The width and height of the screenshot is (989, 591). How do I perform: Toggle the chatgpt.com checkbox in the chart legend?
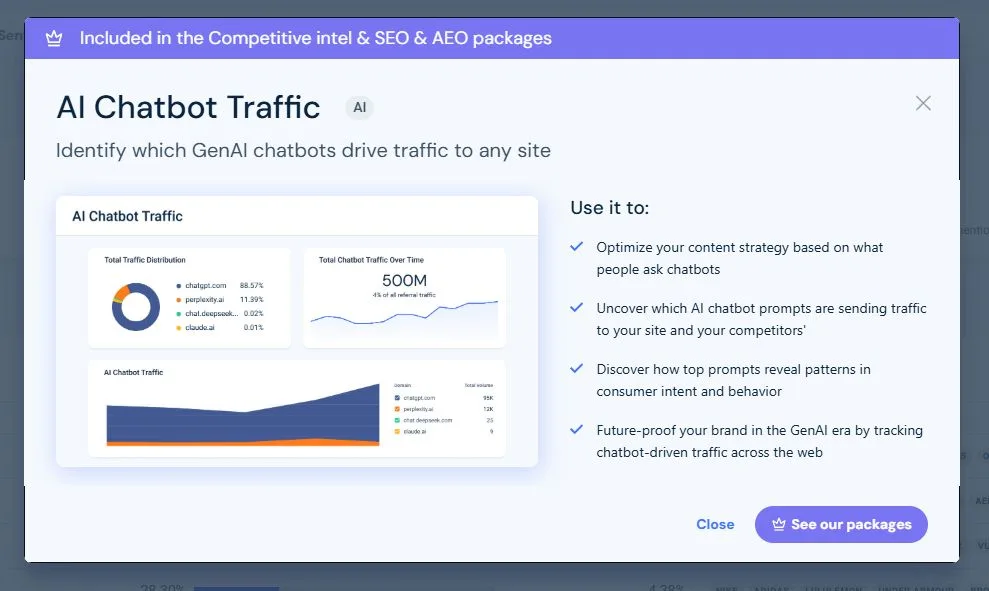[397, 398]
